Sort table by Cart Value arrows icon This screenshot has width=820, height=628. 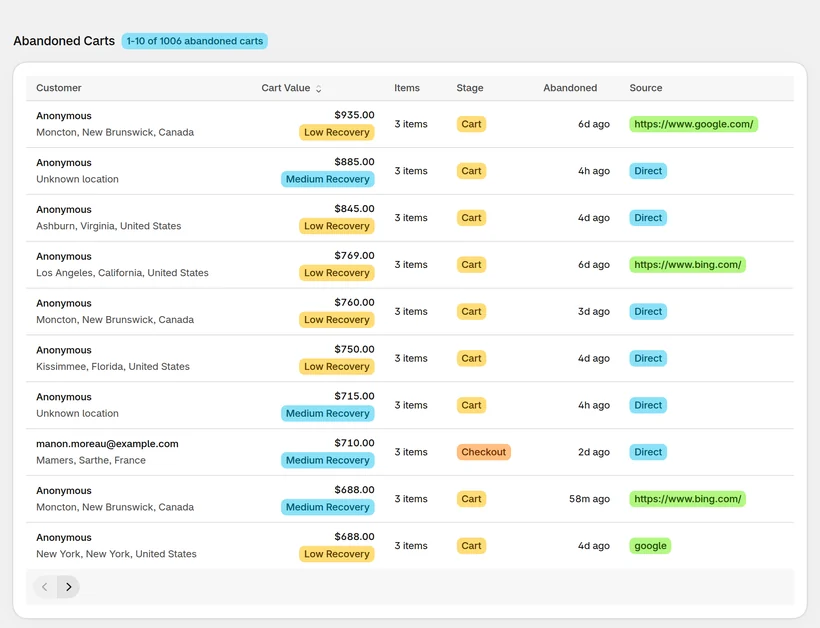(318, 88)
